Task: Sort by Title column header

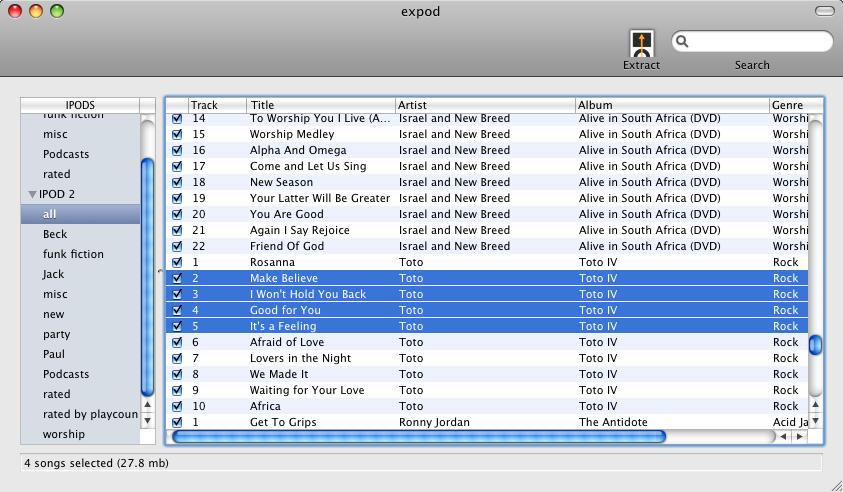Action: tap(320, 105)
